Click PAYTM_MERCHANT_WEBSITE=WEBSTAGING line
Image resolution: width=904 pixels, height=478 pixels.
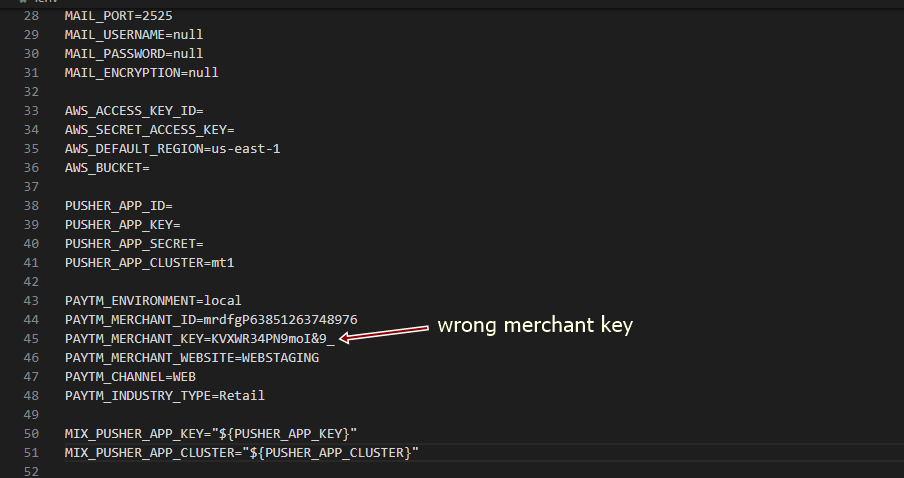191,358
